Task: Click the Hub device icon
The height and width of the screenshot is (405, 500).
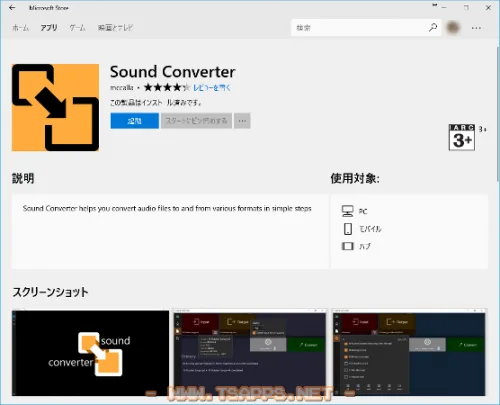Action: point(347,246)
